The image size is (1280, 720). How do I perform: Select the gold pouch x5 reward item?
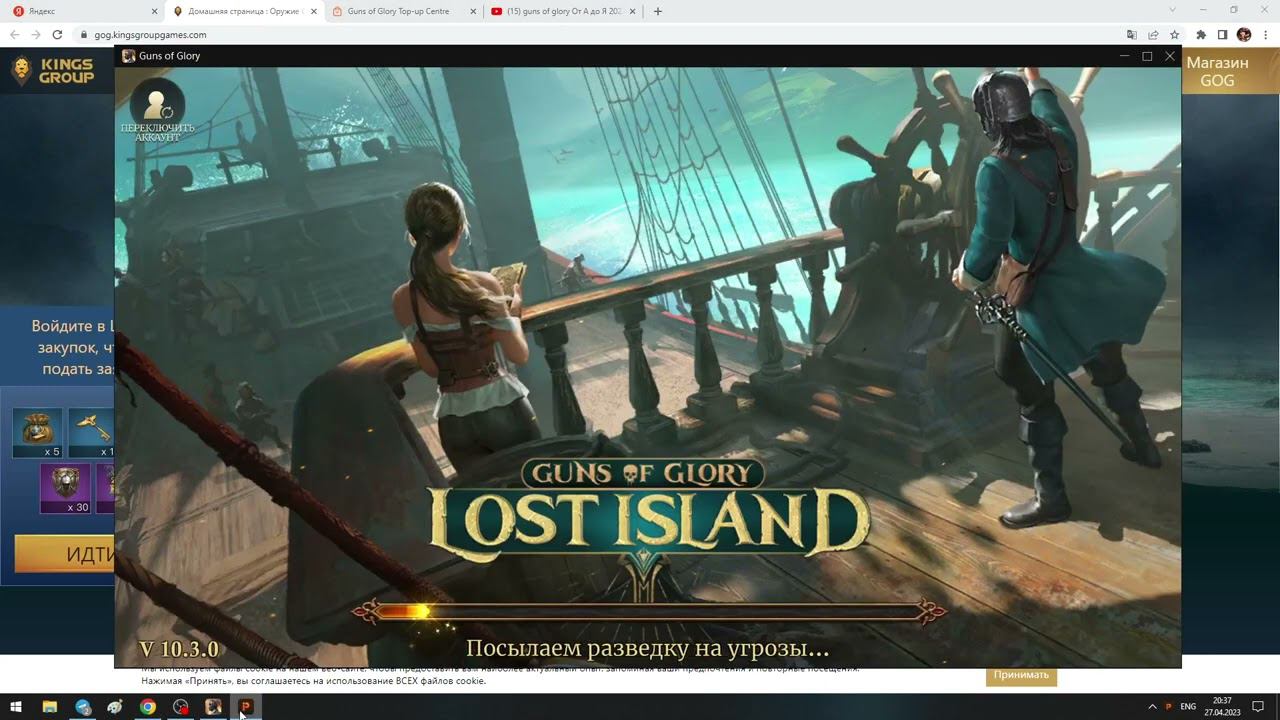(38, 433)
